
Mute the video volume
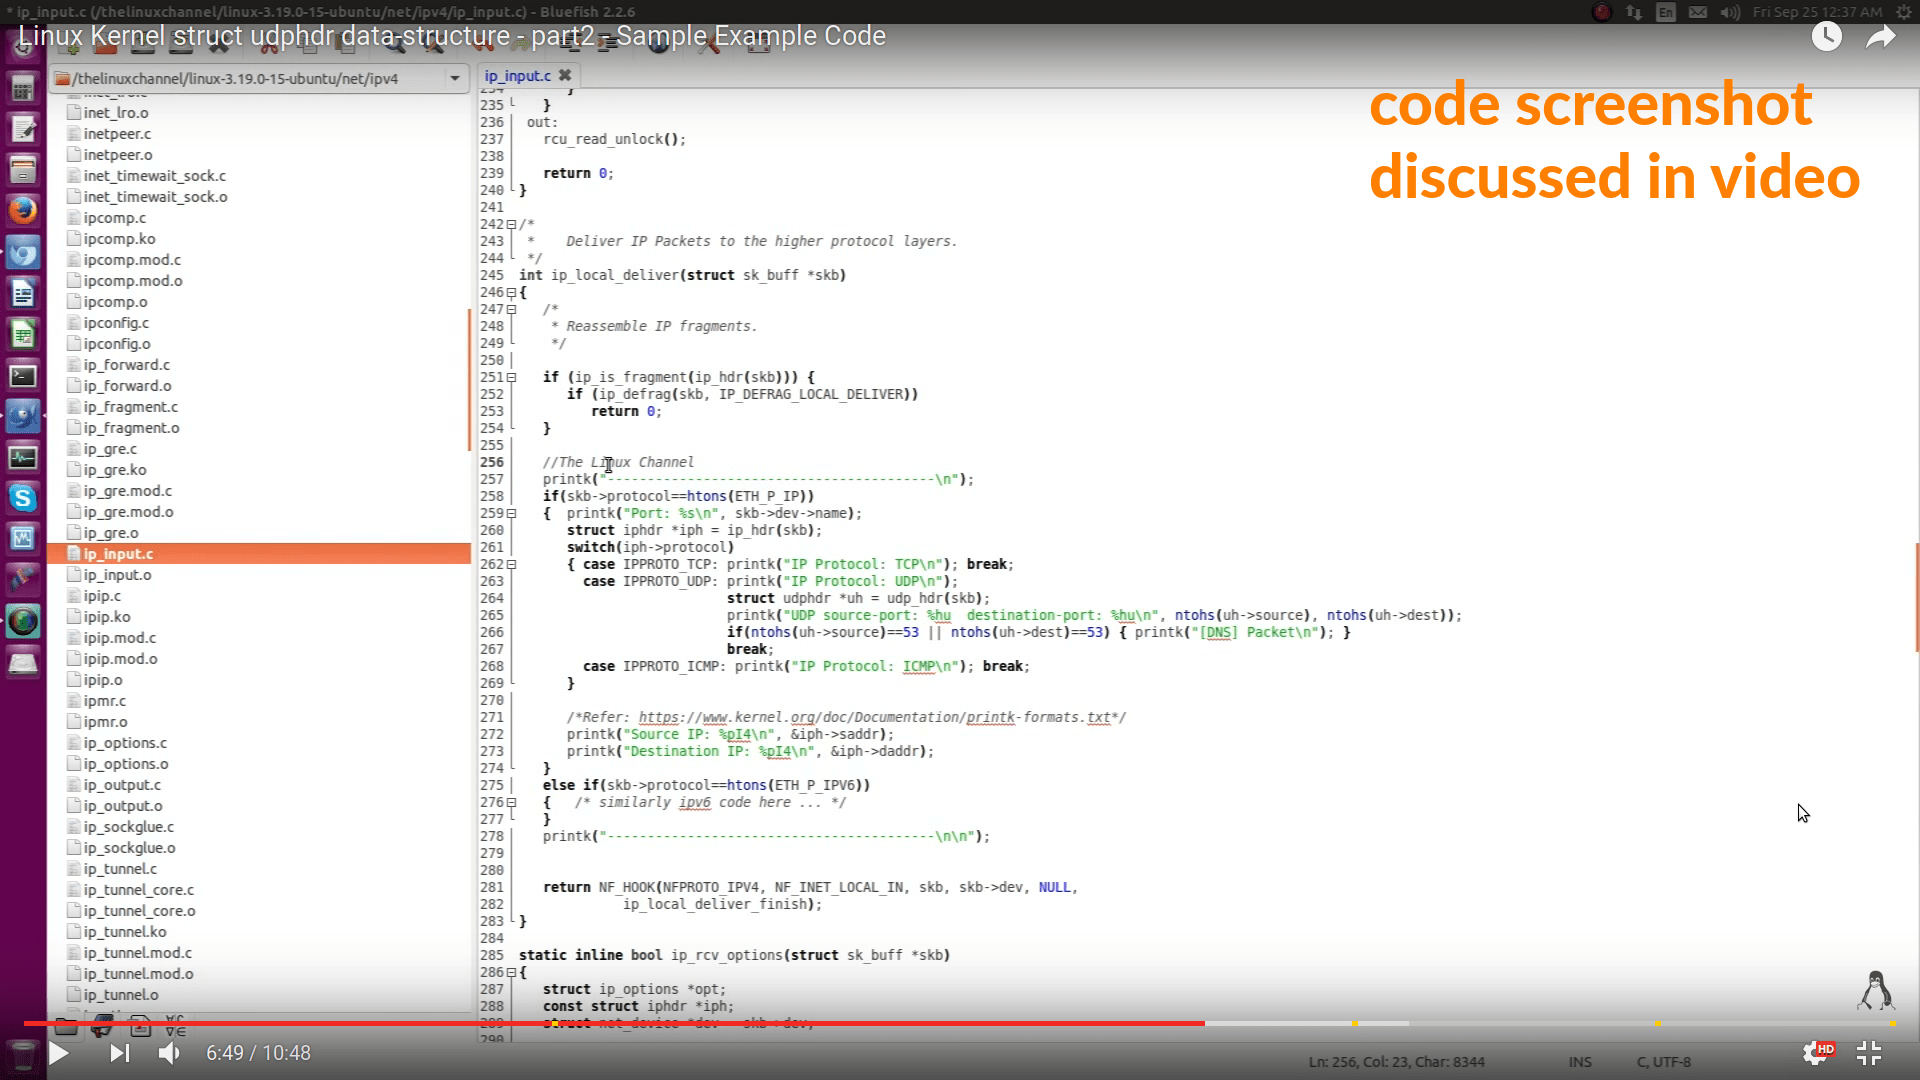(x=169, y=1053)
